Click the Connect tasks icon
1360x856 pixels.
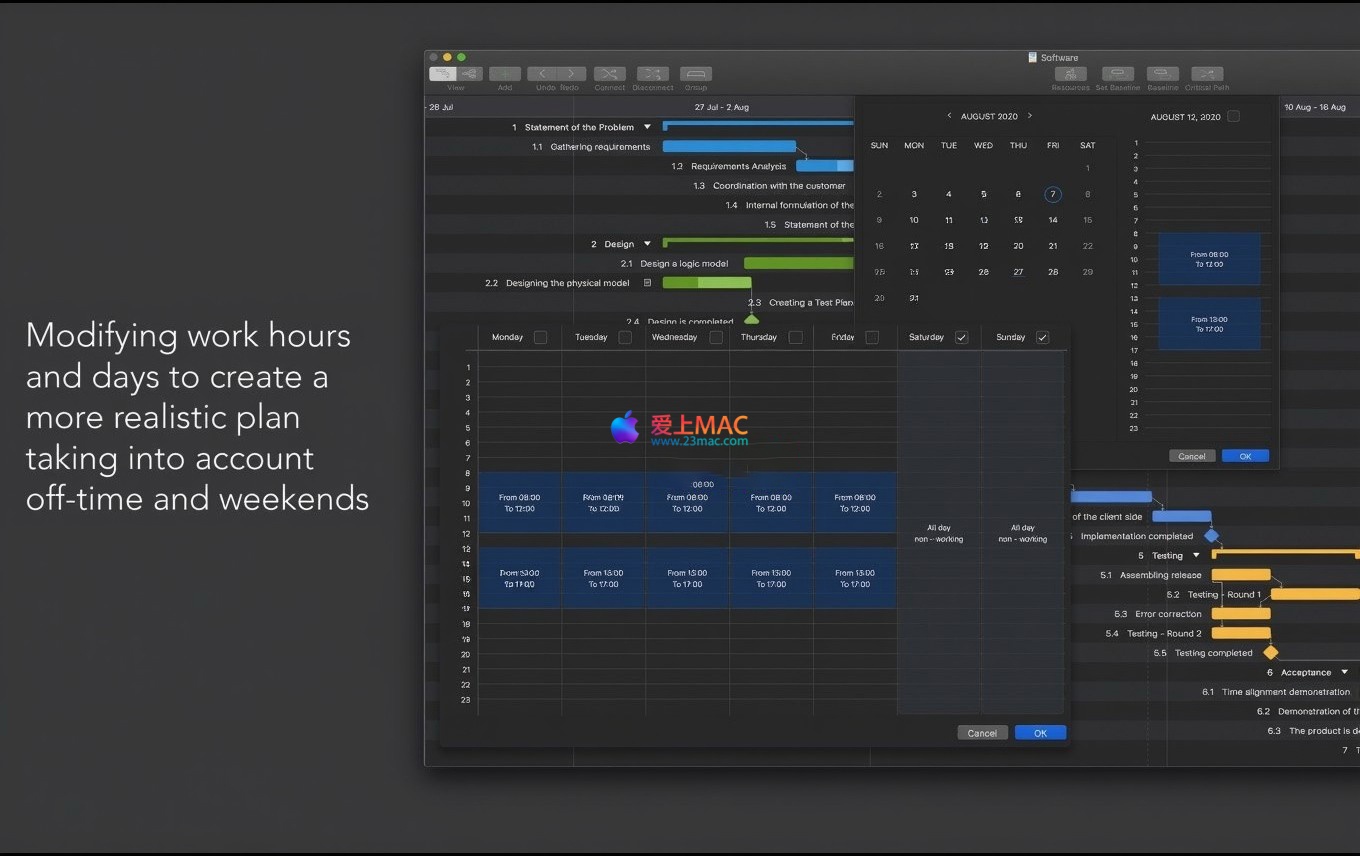[609, 74]
